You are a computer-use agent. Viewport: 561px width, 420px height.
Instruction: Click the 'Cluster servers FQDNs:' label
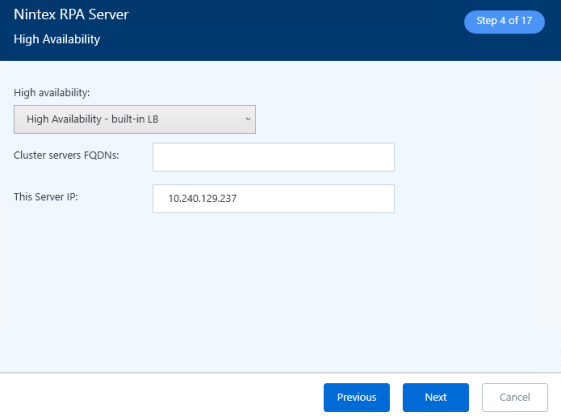pyautogui.click(x=66, y=155)
